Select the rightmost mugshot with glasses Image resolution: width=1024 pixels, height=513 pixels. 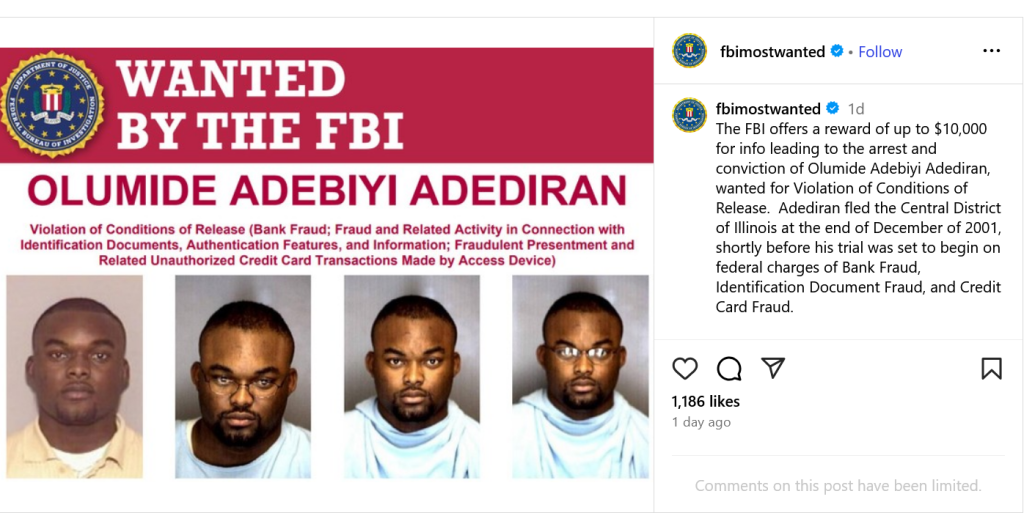pyautogui.click(x=580, y=376)
